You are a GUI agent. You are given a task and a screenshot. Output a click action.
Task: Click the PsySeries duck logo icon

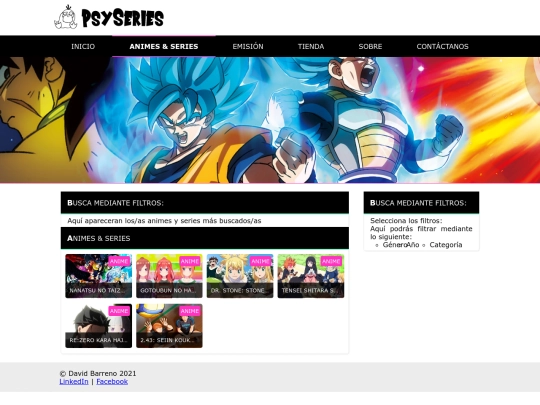coord(66,17)
